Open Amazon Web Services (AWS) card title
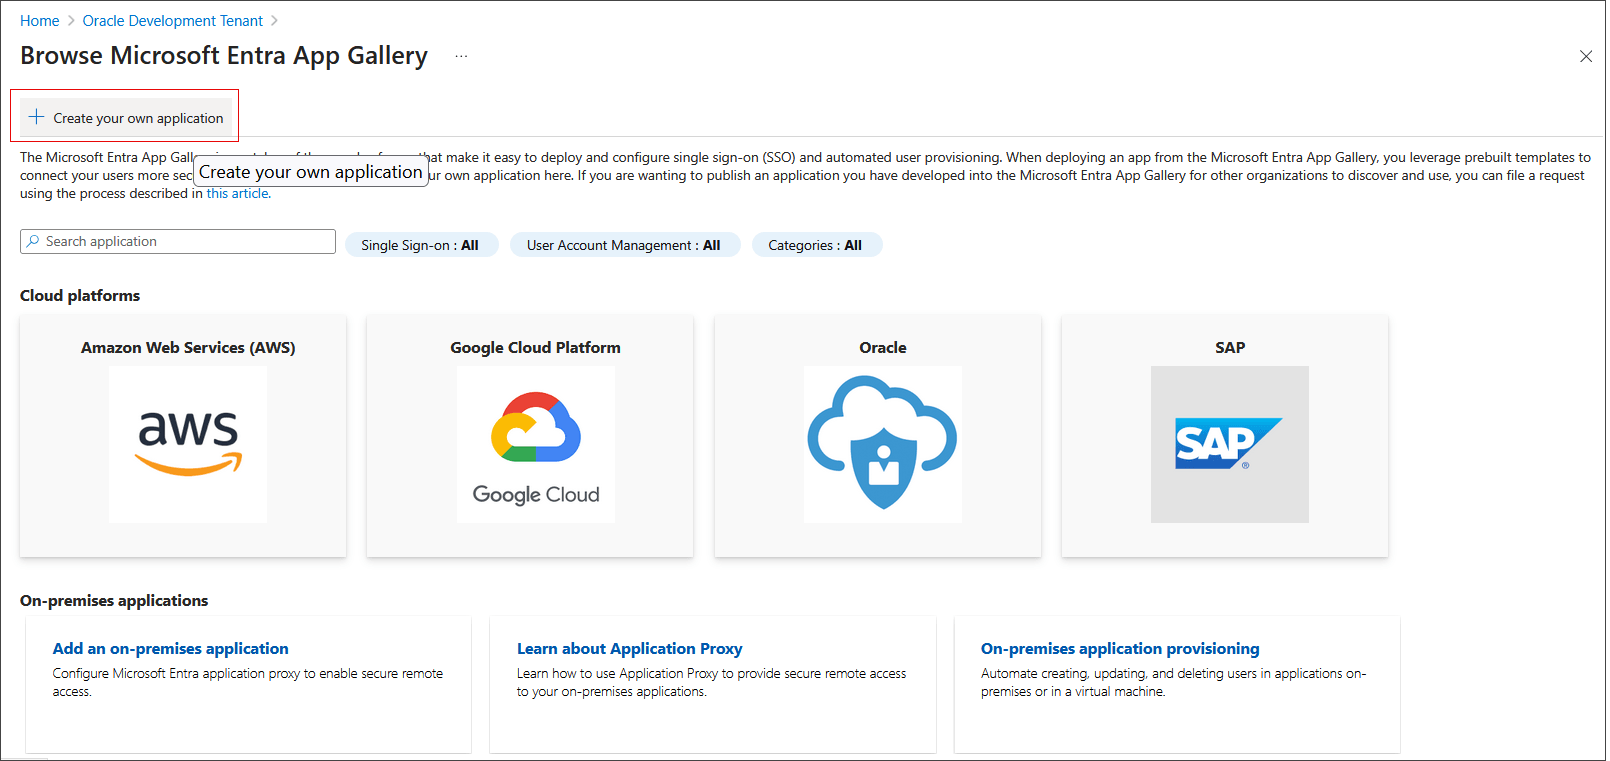1610x761 pixels. [188, 347]
